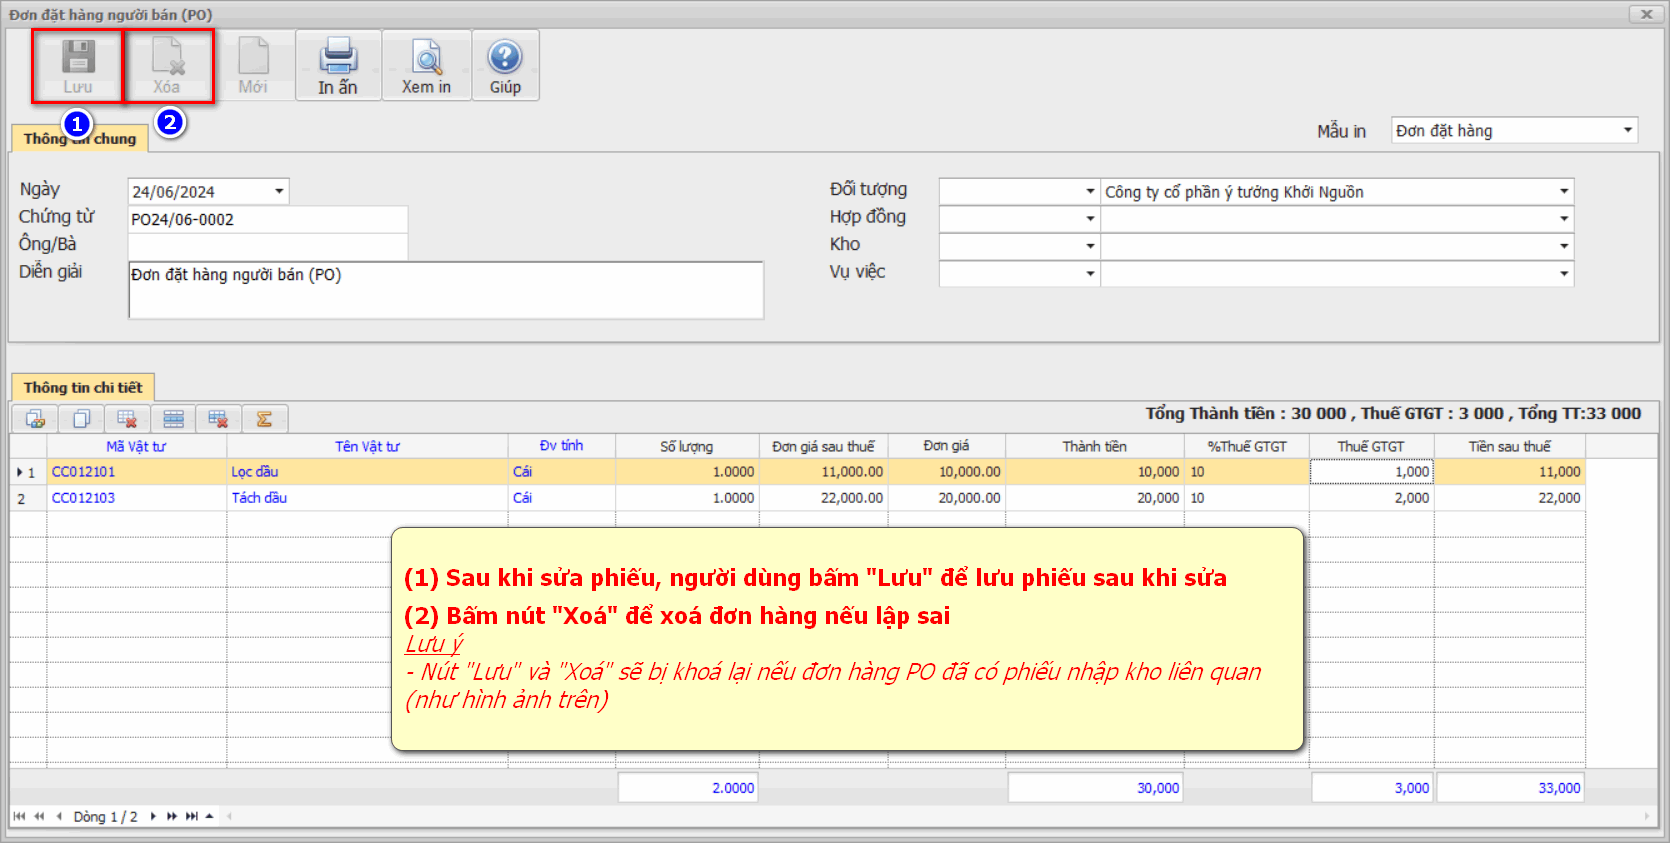
Task: Expand the Kho code dropdown
Action: coord(1089,246)
